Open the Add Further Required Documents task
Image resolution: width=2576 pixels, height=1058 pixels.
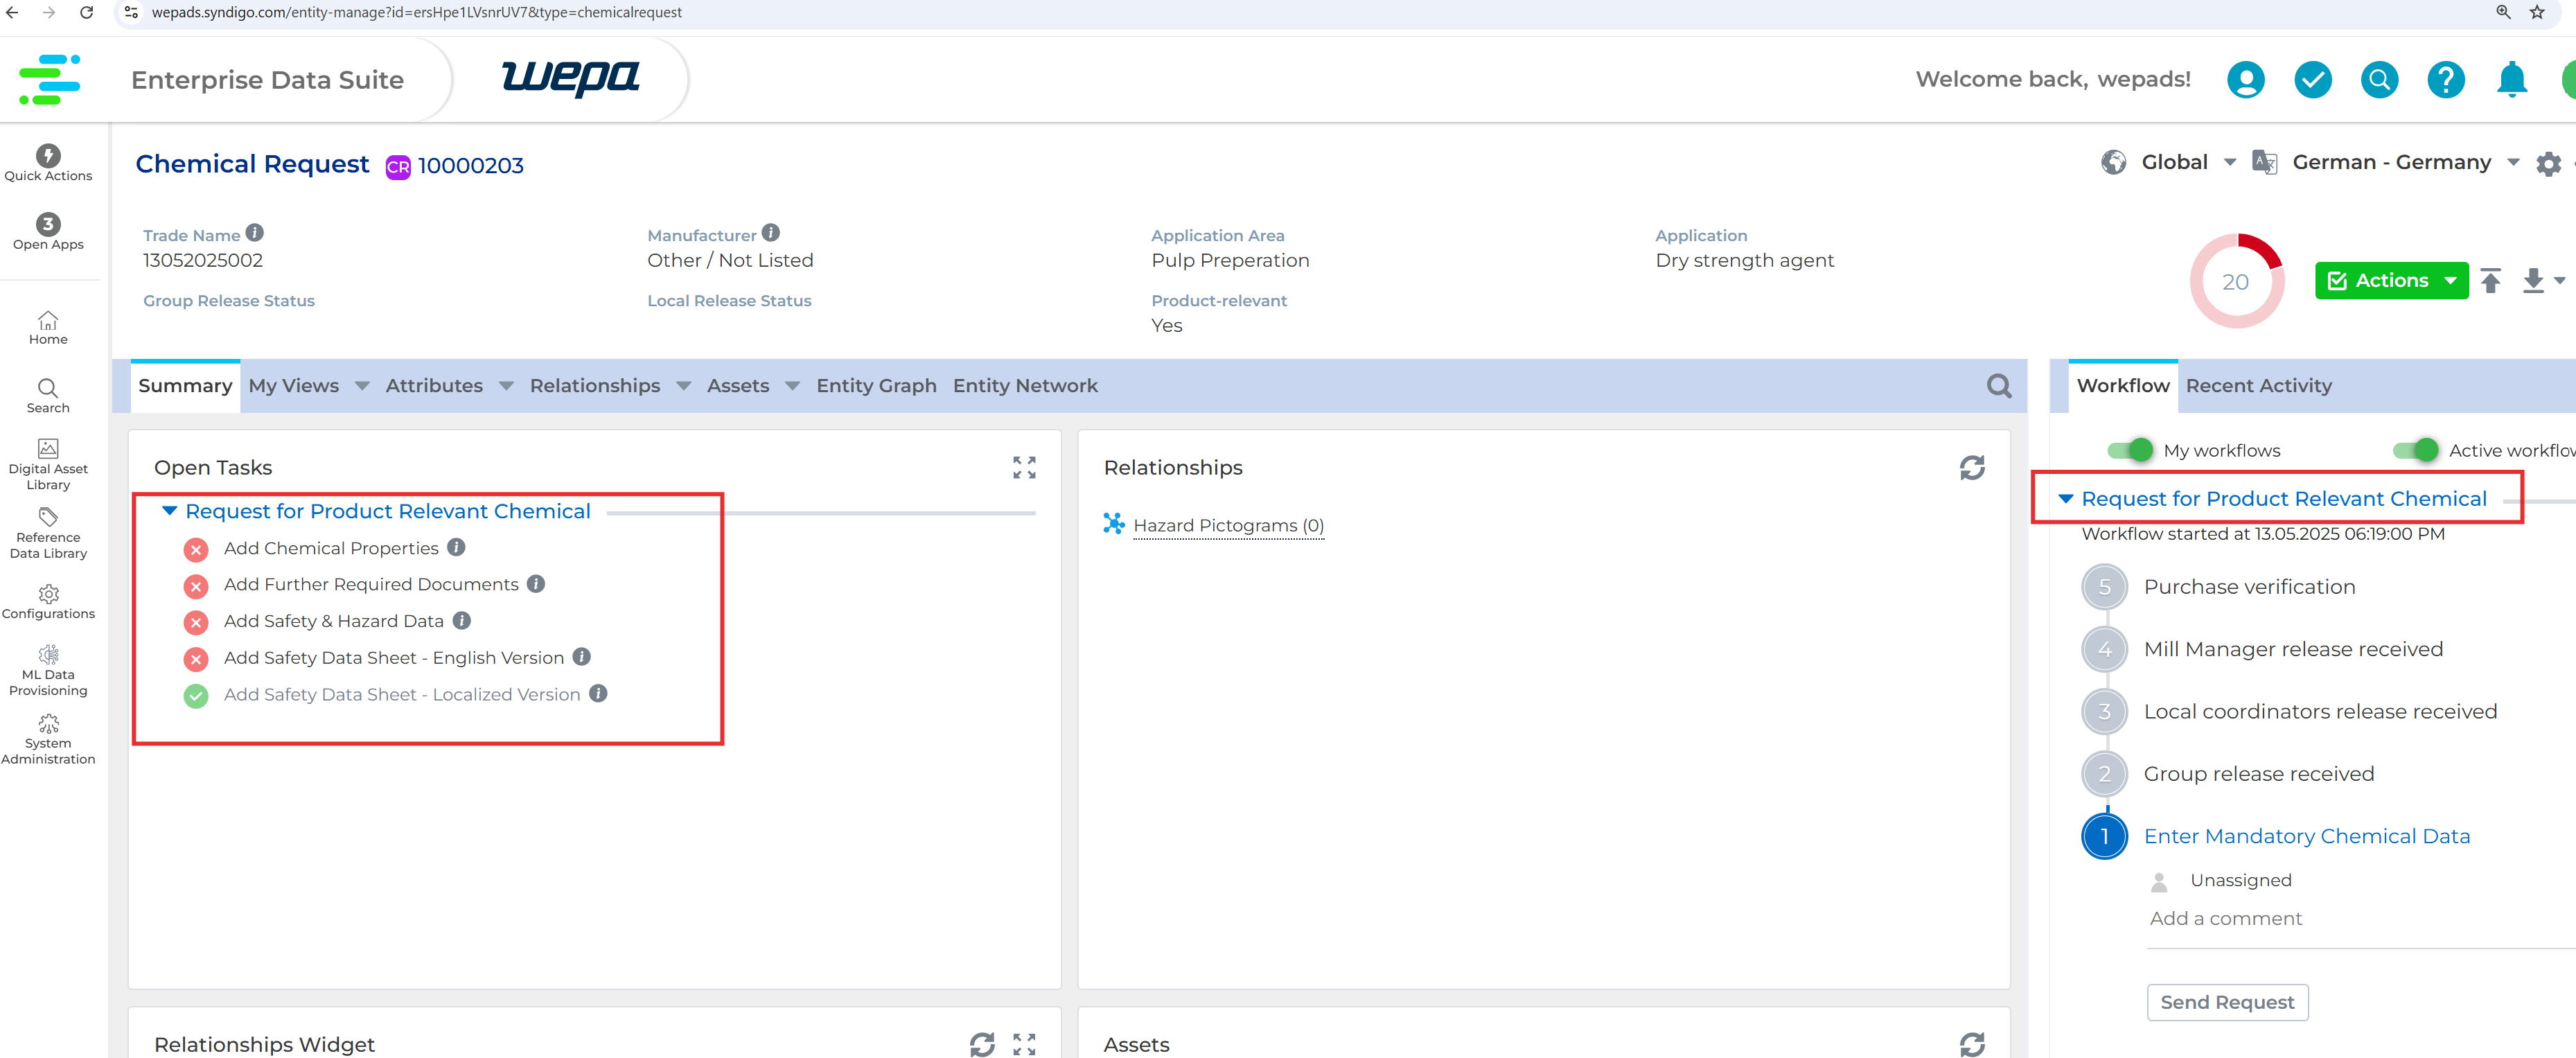[371, 584]
